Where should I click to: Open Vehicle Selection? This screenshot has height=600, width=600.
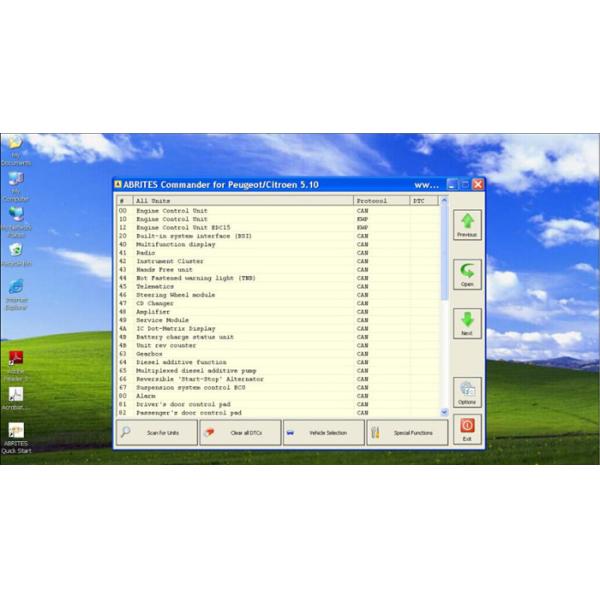322,432
